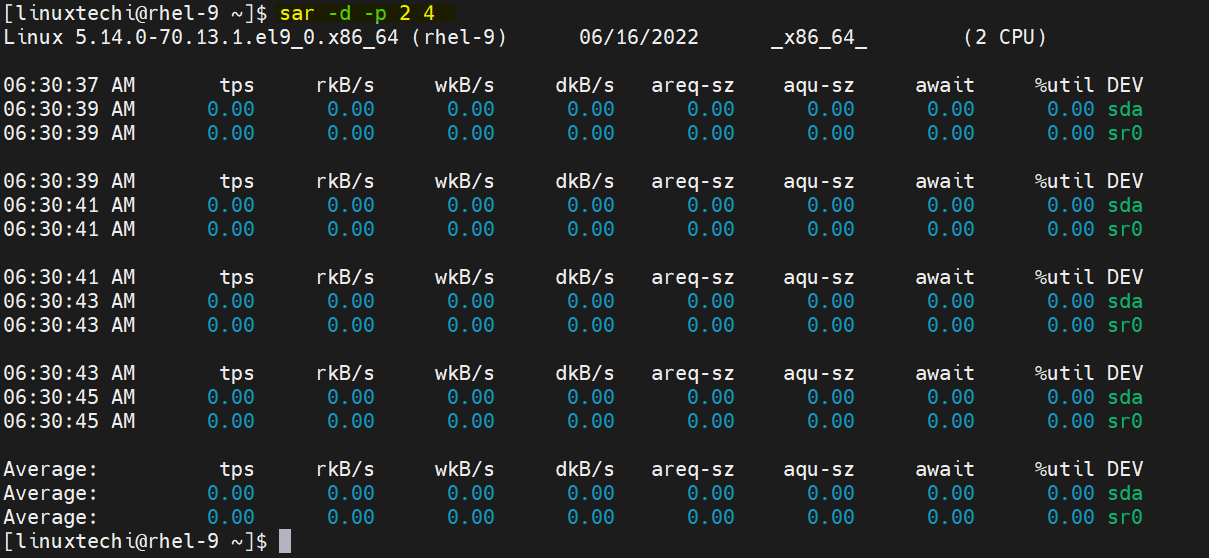The height and width of the screenshot is (558, 1209).
Task: Click the Average await value for sda
Action: click(951, 493)
